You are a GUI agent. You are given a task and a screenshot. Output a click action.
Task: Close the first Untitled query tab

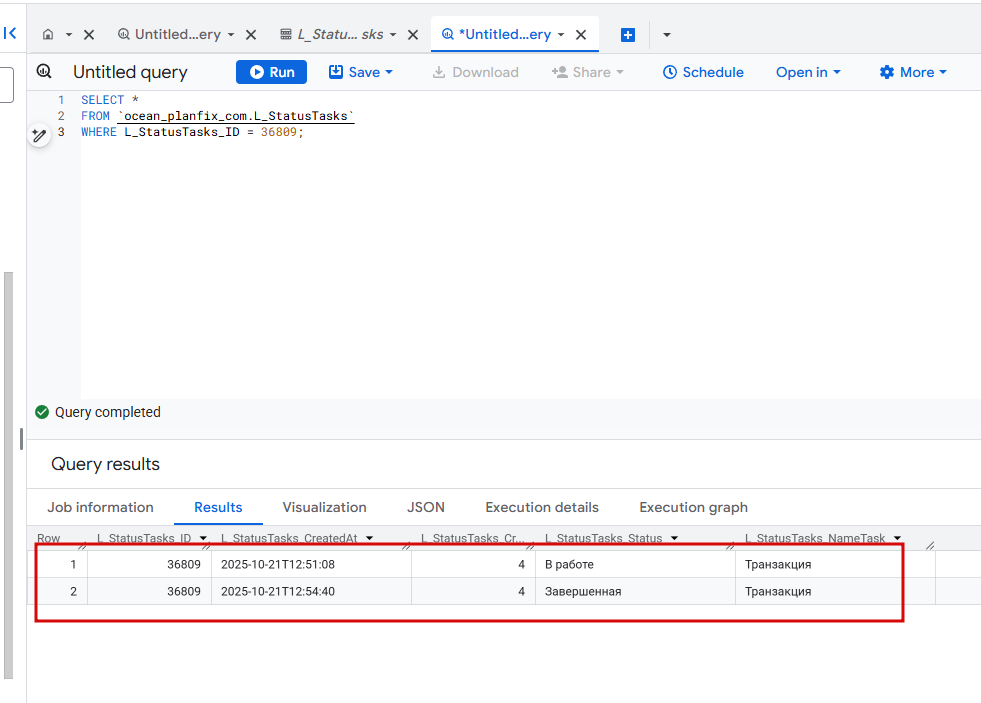pyautogui.click(x=251, y=35)
